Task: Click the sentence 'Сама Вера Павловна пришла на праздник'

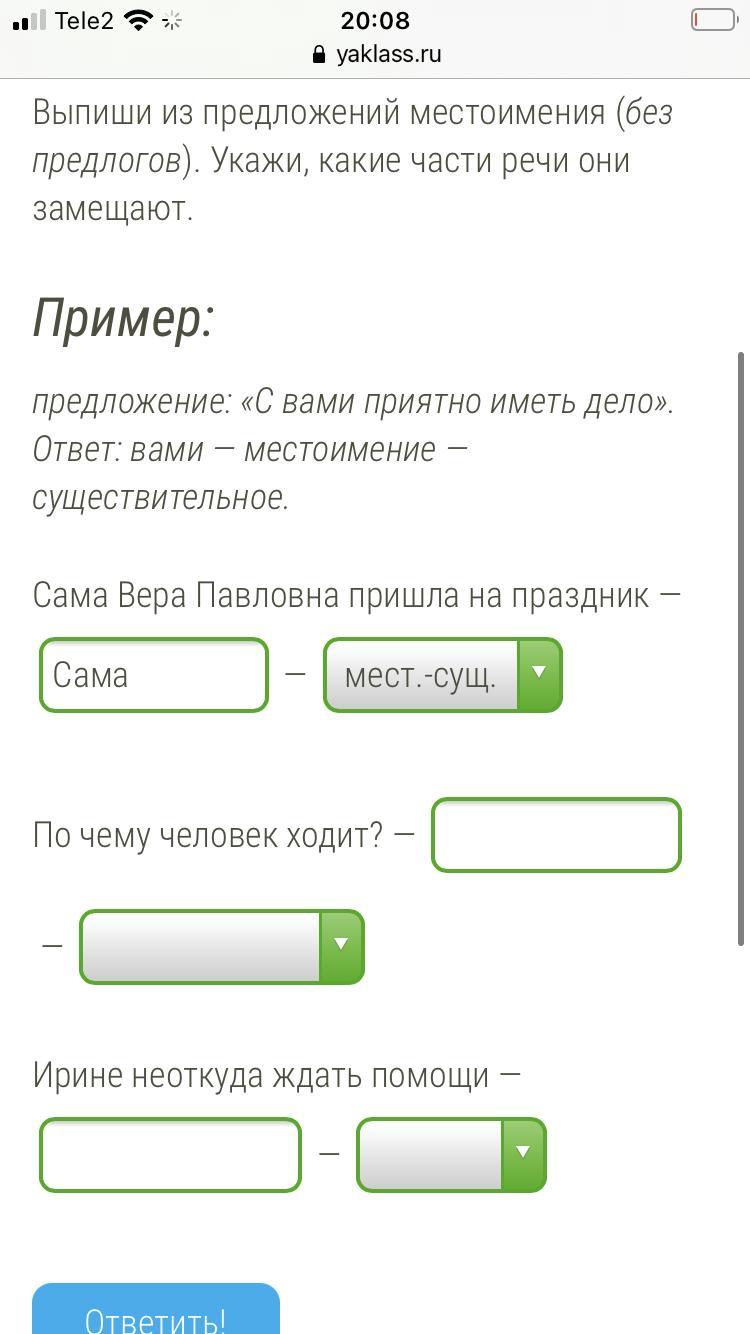Action: (x=342, y=596)
